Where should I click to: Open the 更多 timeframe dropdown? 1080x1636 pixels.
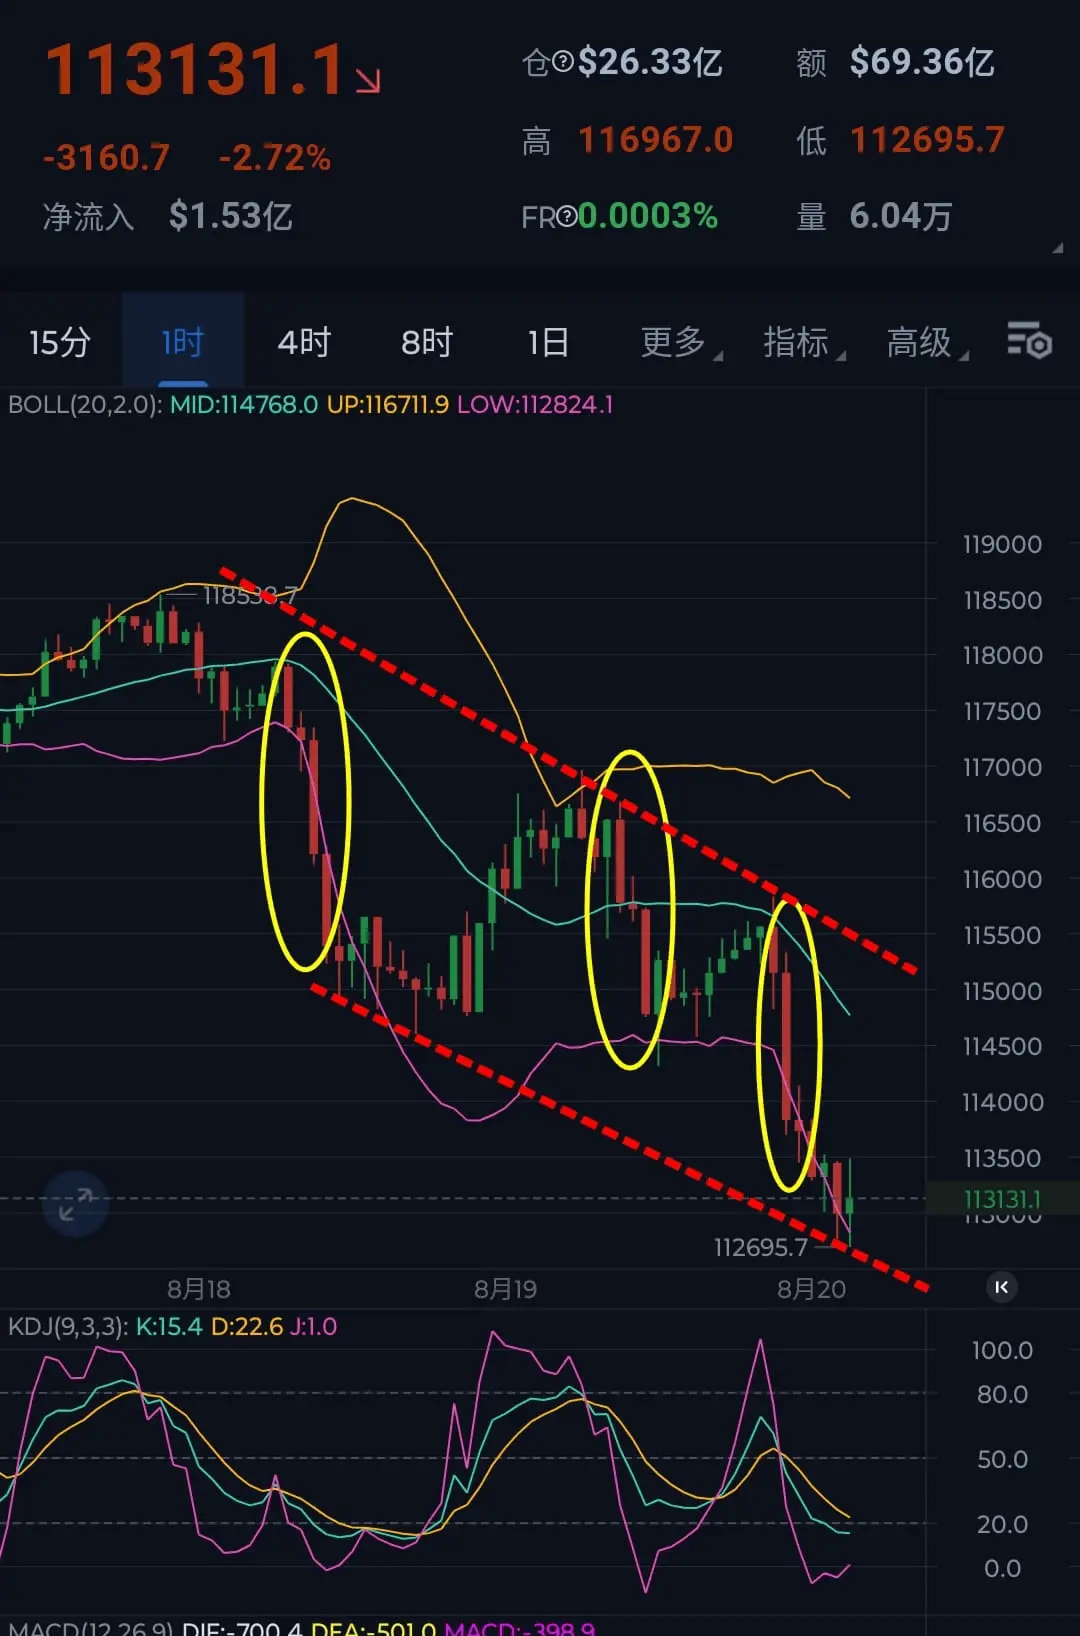[681, 342]
